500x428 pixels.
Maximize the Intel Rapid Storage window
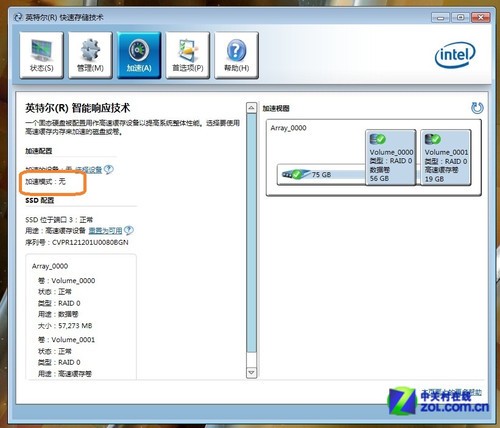pos(461,17)
